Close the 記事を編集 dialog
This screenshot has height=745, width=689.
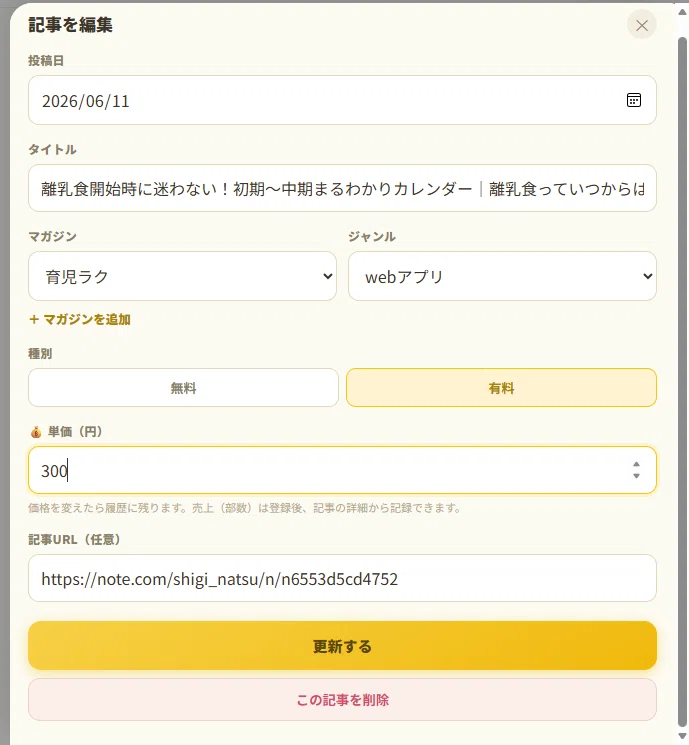641,25
